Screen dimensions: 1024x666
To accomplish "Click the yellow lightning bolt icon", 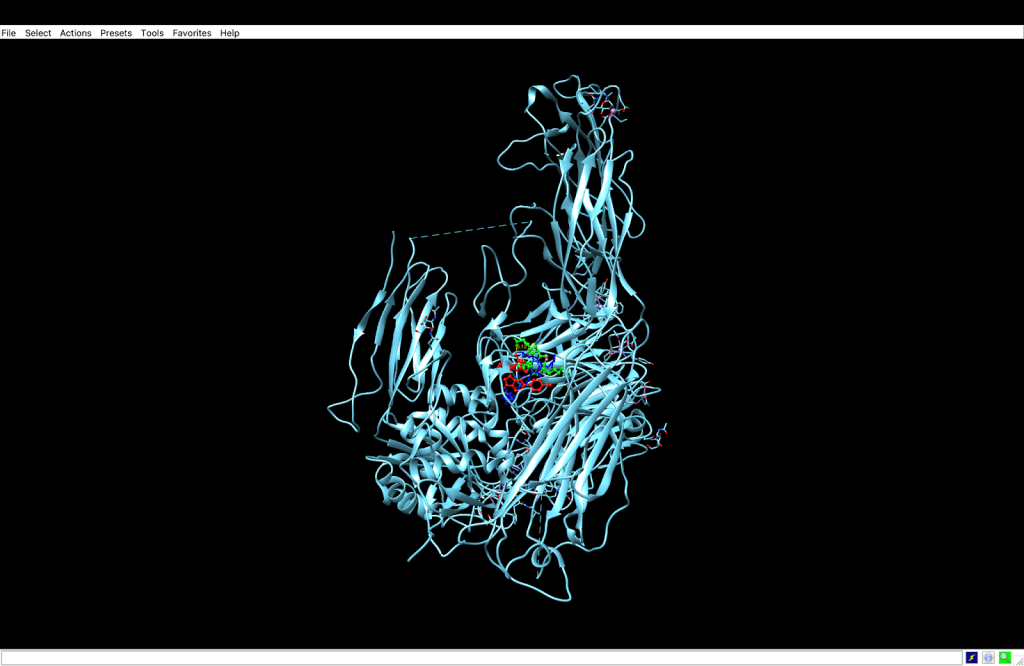I will (x=971, y=657).
